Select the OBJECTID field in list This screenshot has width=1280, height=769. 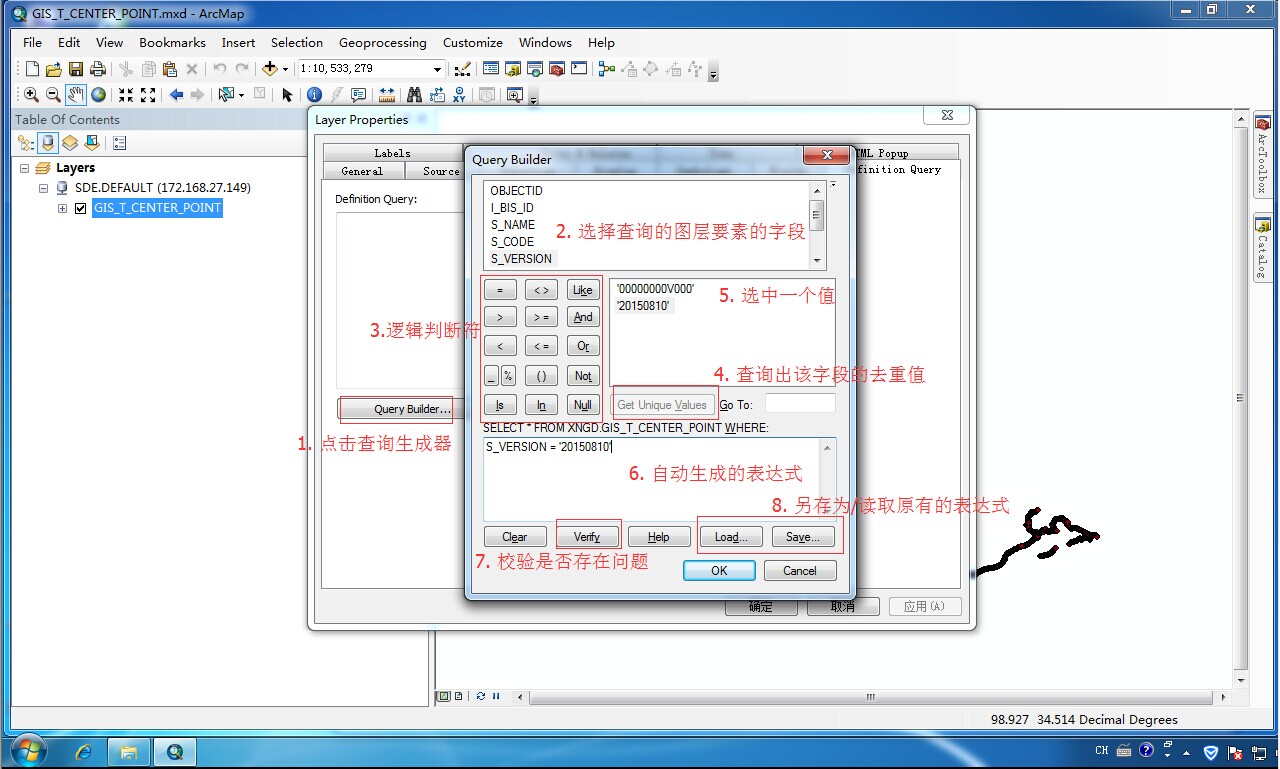516,191
